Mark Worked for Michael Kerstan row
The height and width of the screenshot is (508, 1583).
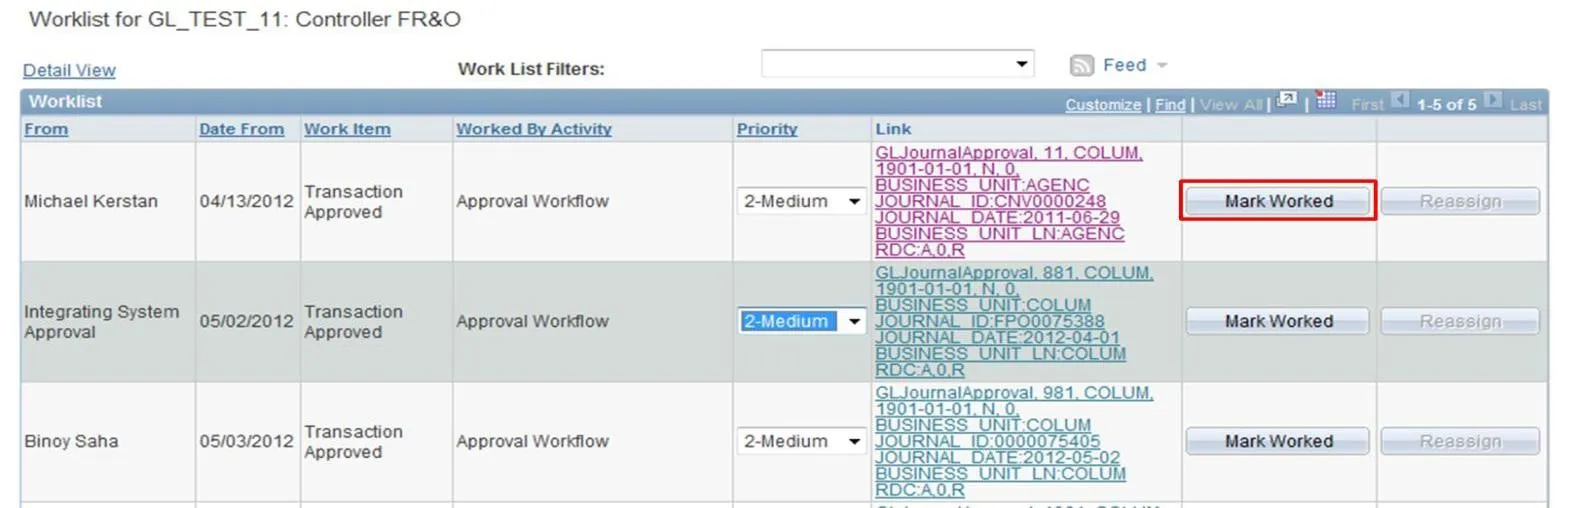[1278, 201]
